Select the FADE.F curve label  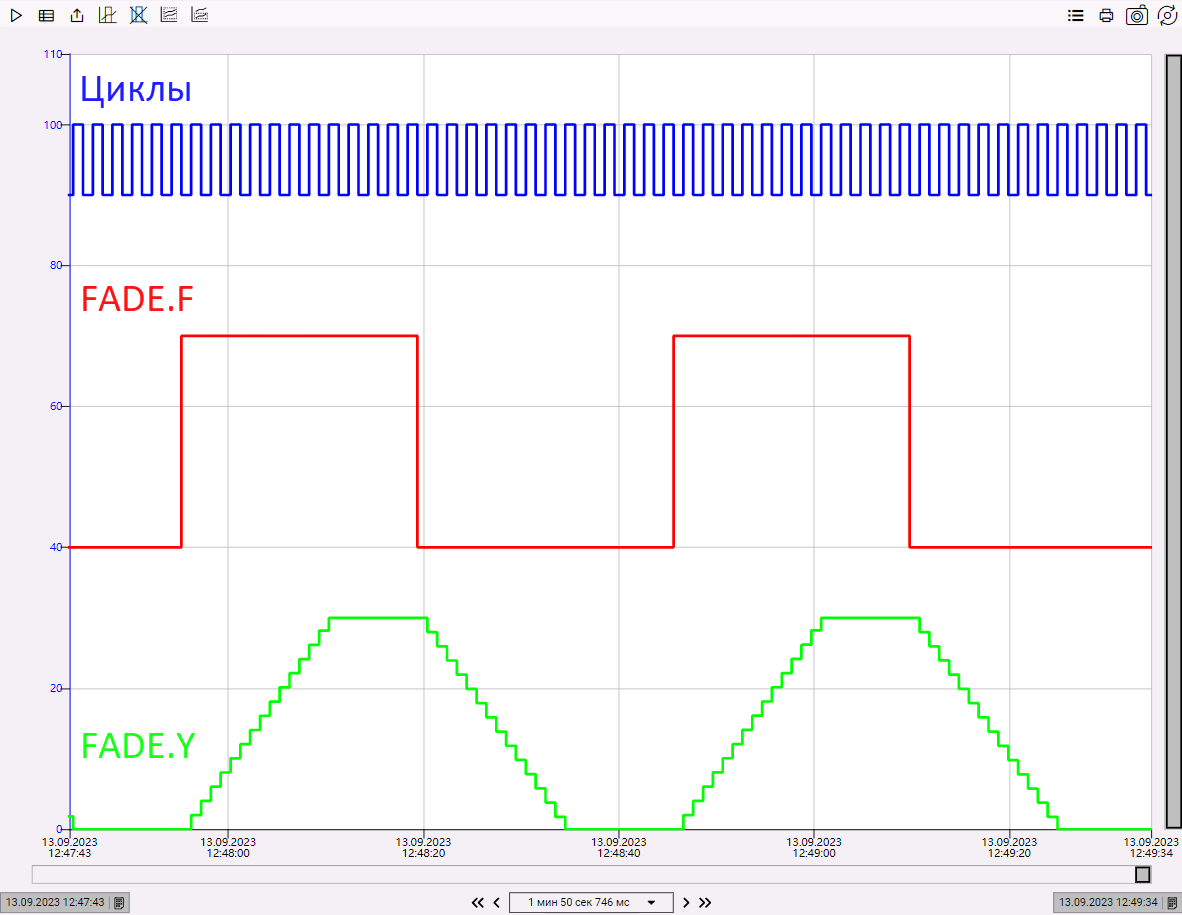137,298
